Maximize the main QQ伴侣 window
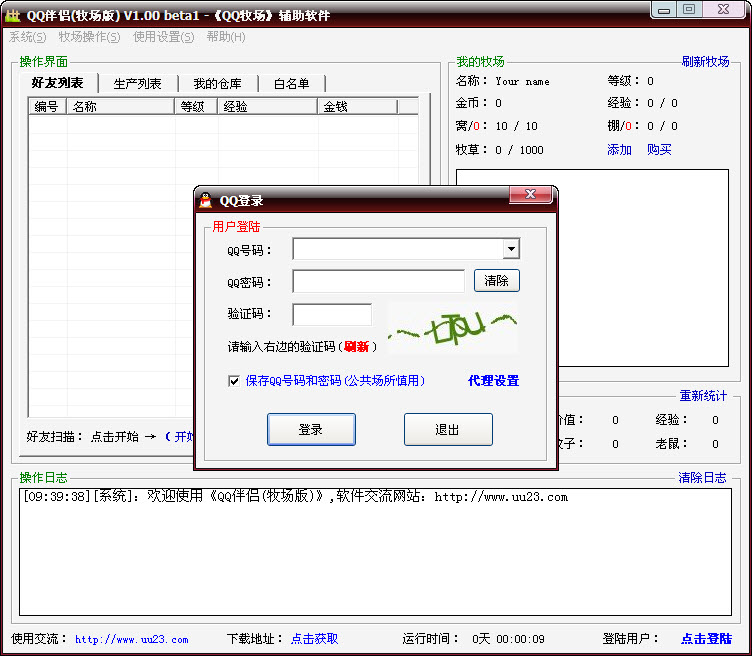This screenshot has width=752, height=656. tap(689, 10)
